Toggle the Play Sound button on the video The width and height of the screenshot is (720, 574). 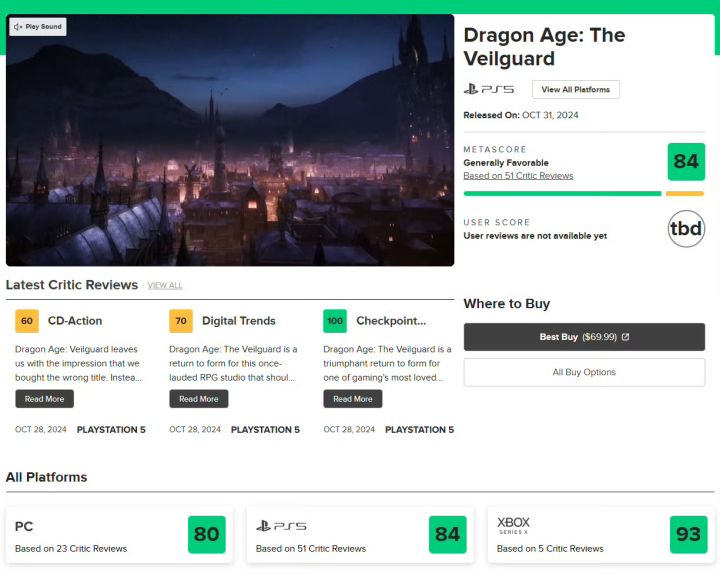(38, 27)
